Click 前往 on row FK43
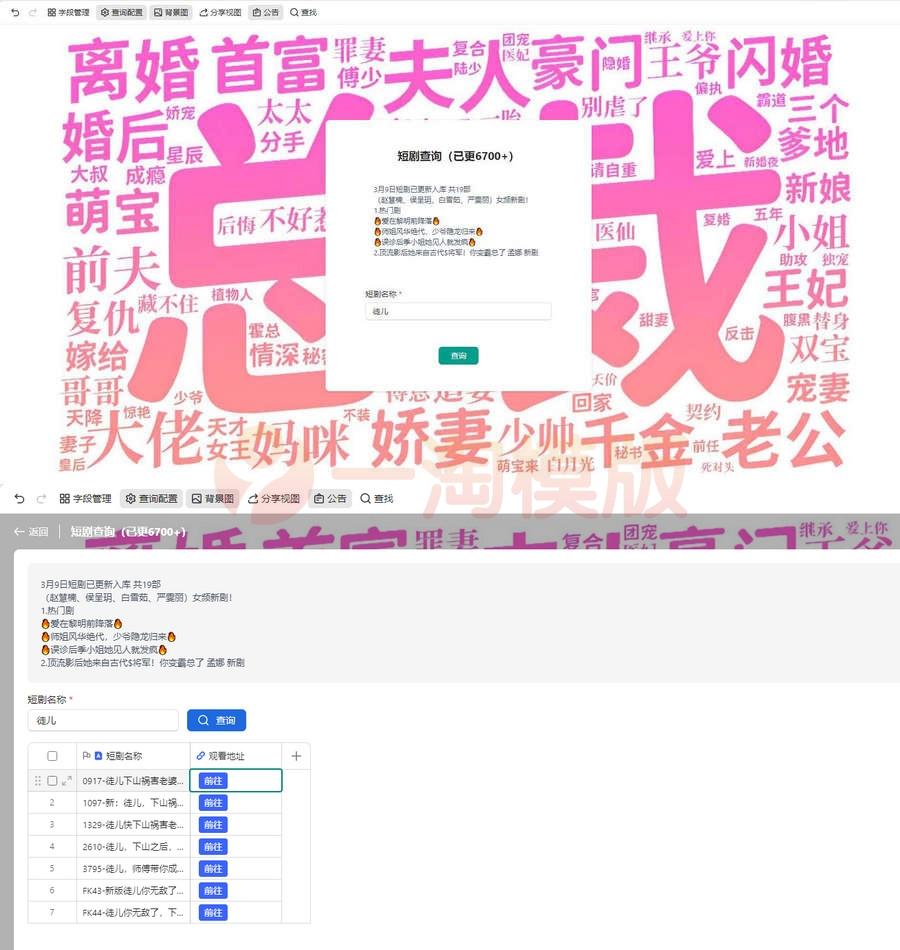Viewport: 900px width, 950px height. 212,890
